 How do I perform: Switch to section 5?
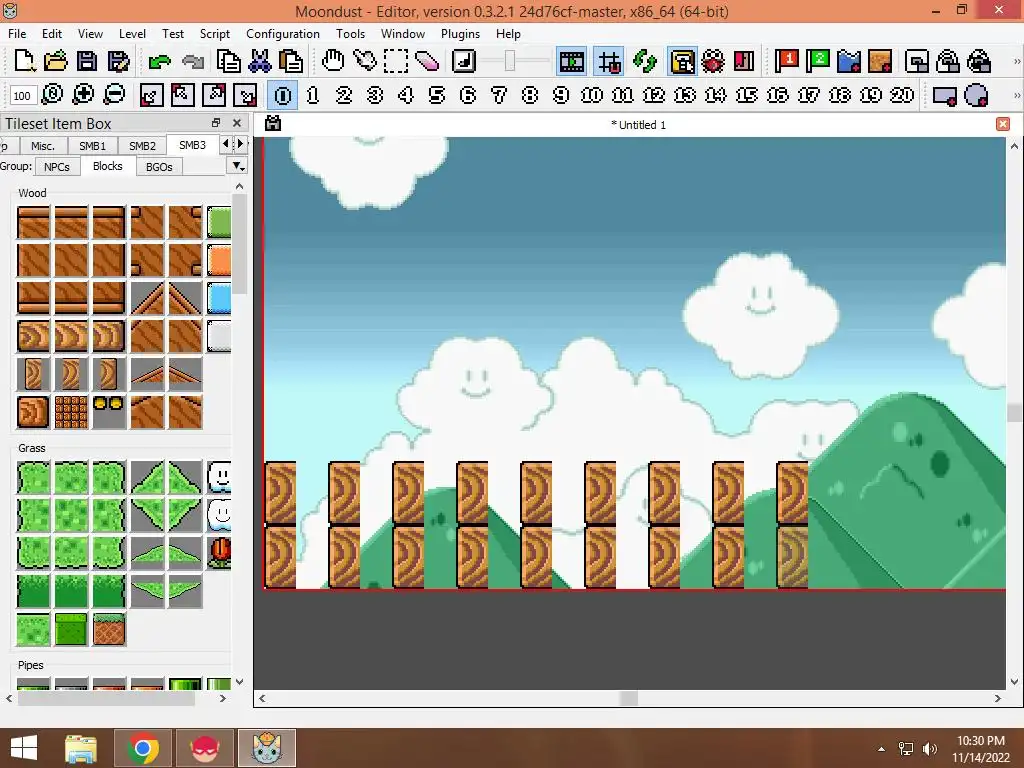tap(437, 95)
